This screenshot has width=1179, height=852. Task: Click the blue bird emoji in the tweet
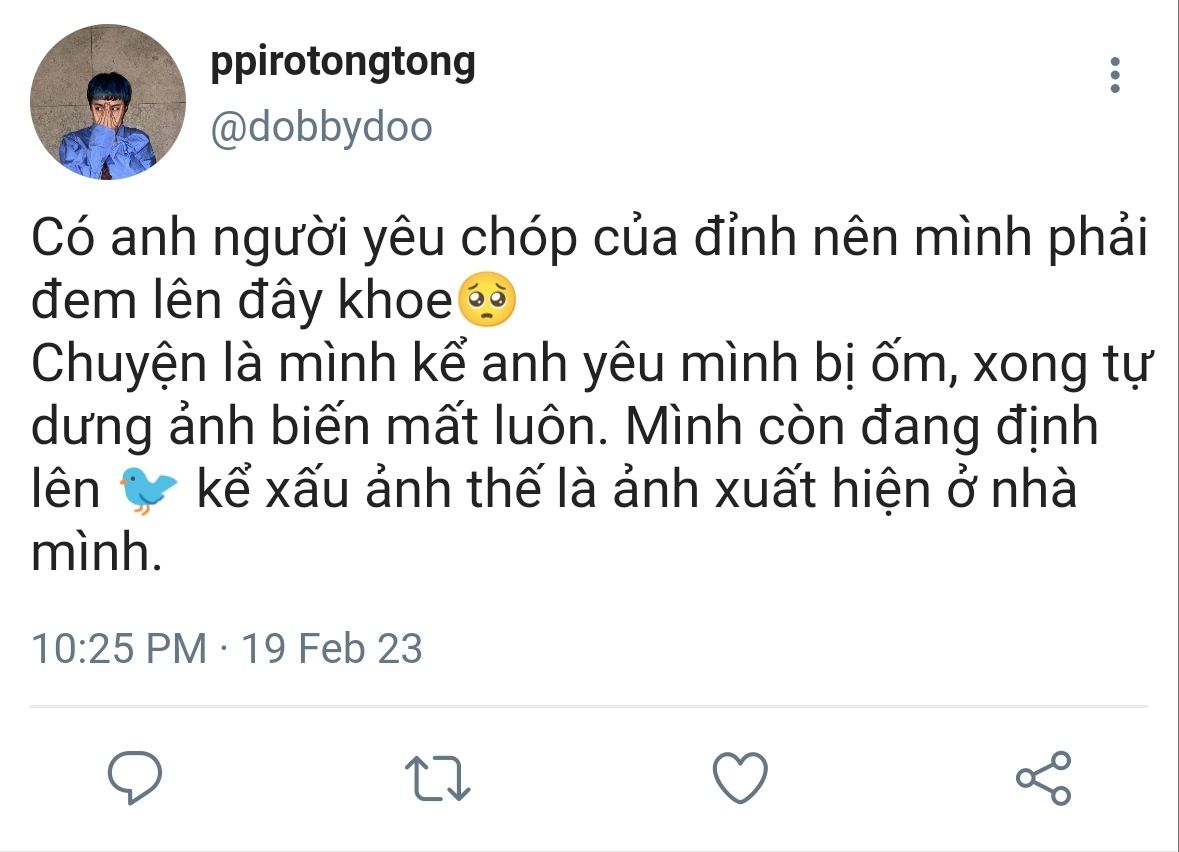coord(148,491)
